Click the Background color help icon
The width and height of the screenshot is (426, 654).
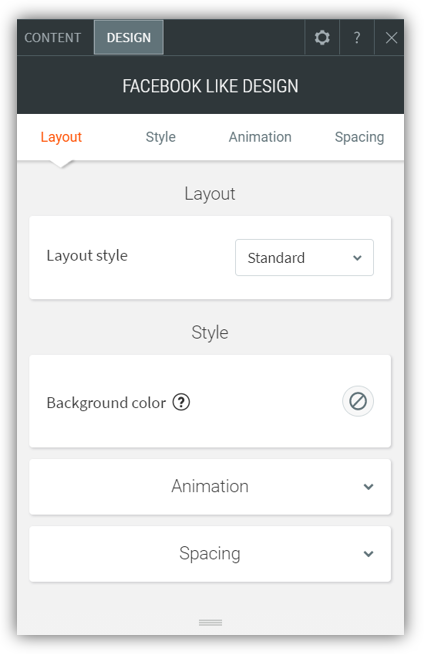pos(181,402)
